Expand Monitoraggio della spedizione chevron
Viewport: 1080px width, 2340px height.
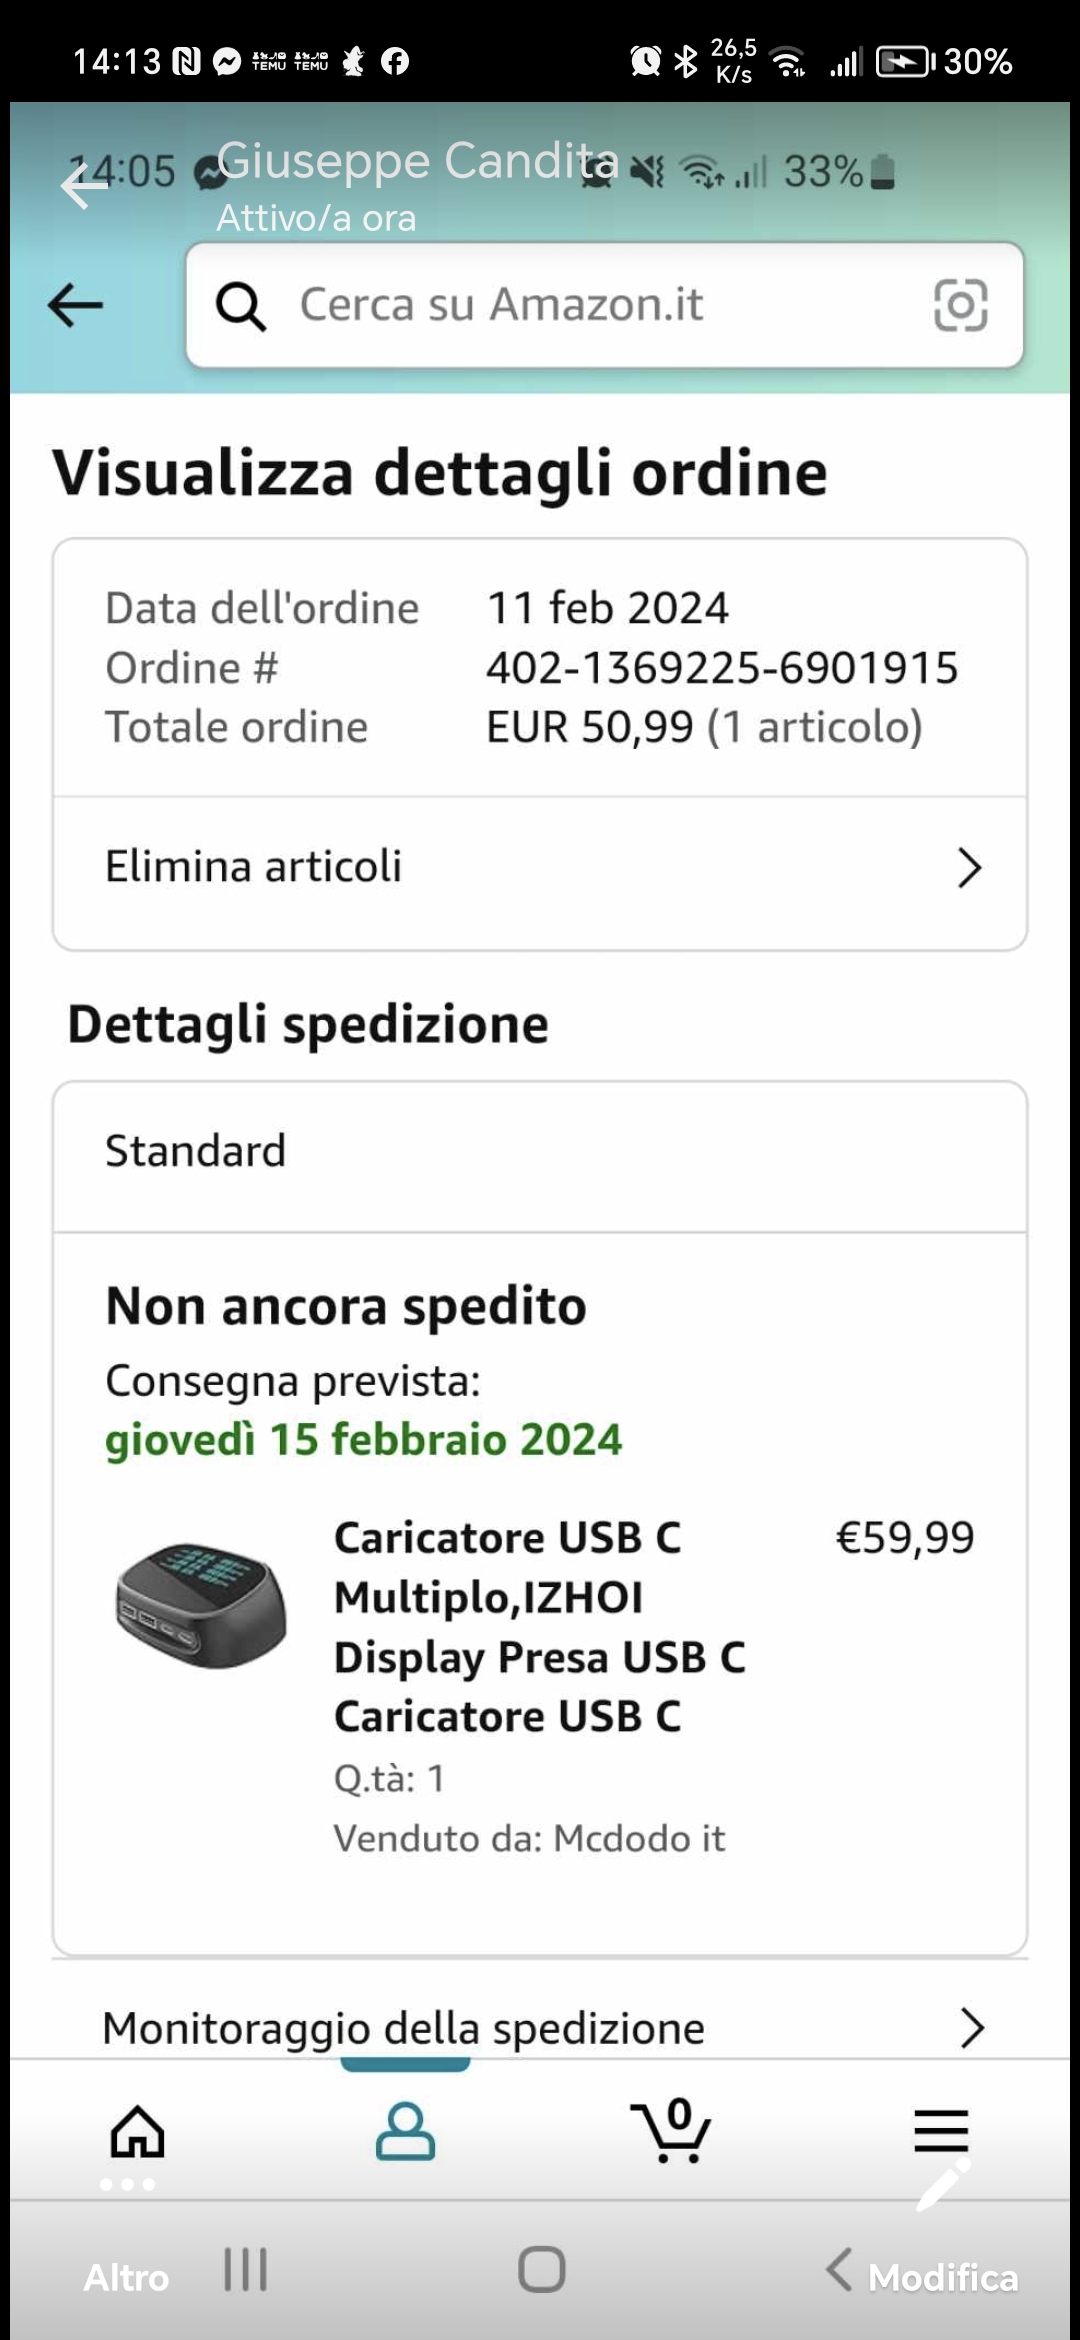tap(971, 2028)
